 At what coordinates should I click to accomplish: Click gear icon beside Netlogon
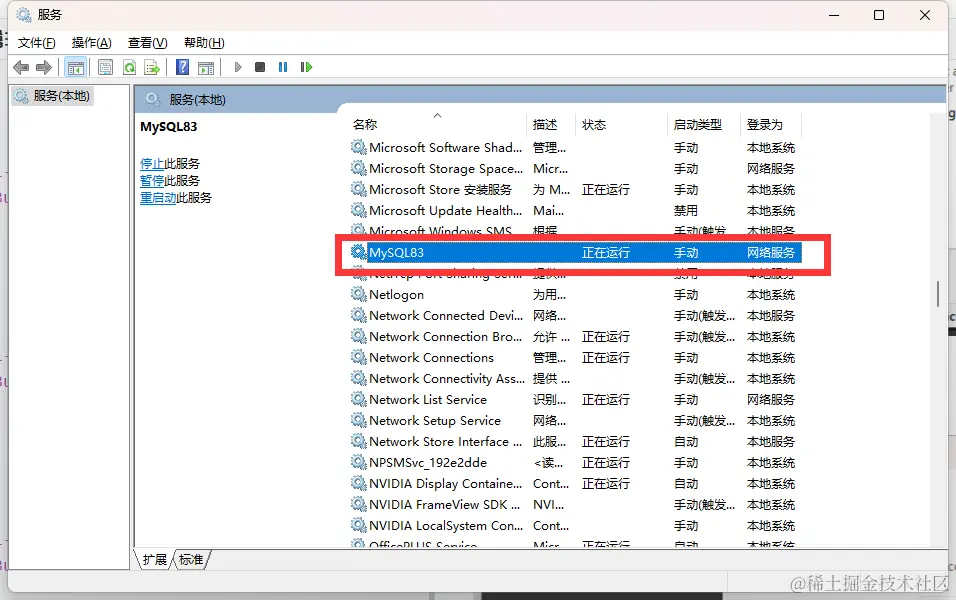point(358,294)
